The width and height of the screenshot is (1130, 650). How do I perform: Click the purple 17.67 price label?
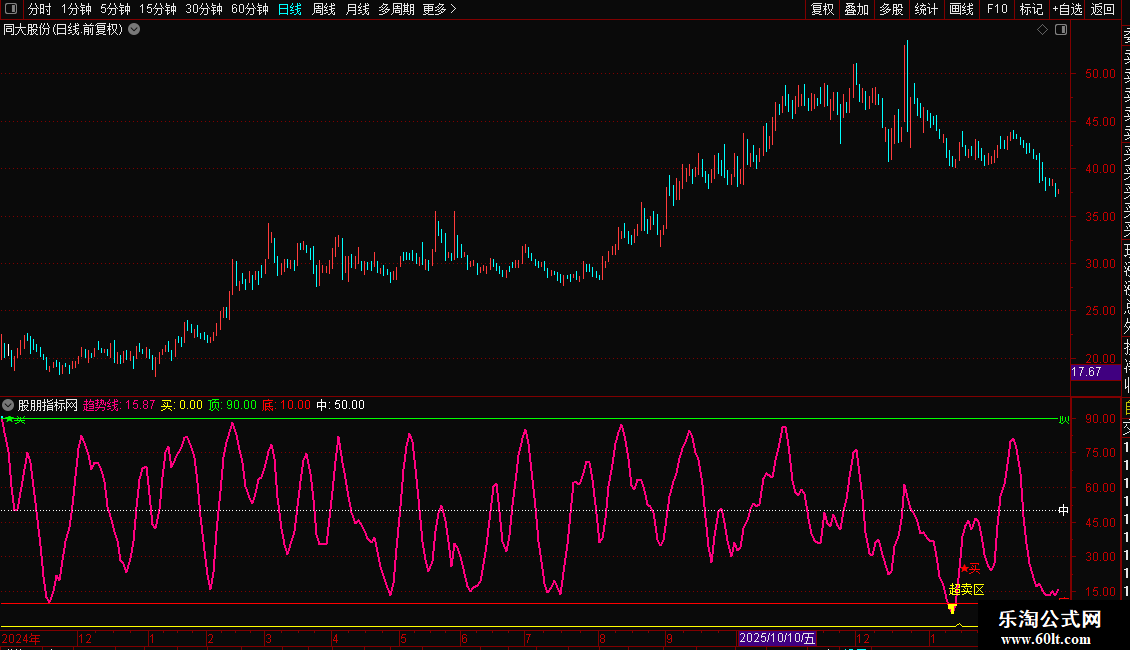pos(1086,372)
